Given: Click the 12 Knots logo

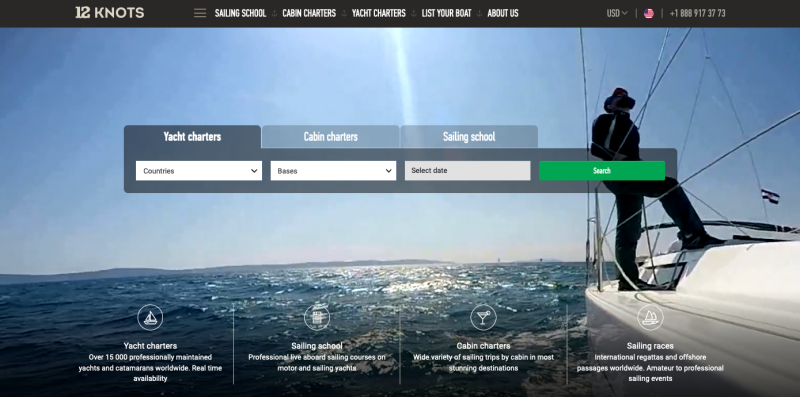Looking at the screenshot, I should [110, 13].
